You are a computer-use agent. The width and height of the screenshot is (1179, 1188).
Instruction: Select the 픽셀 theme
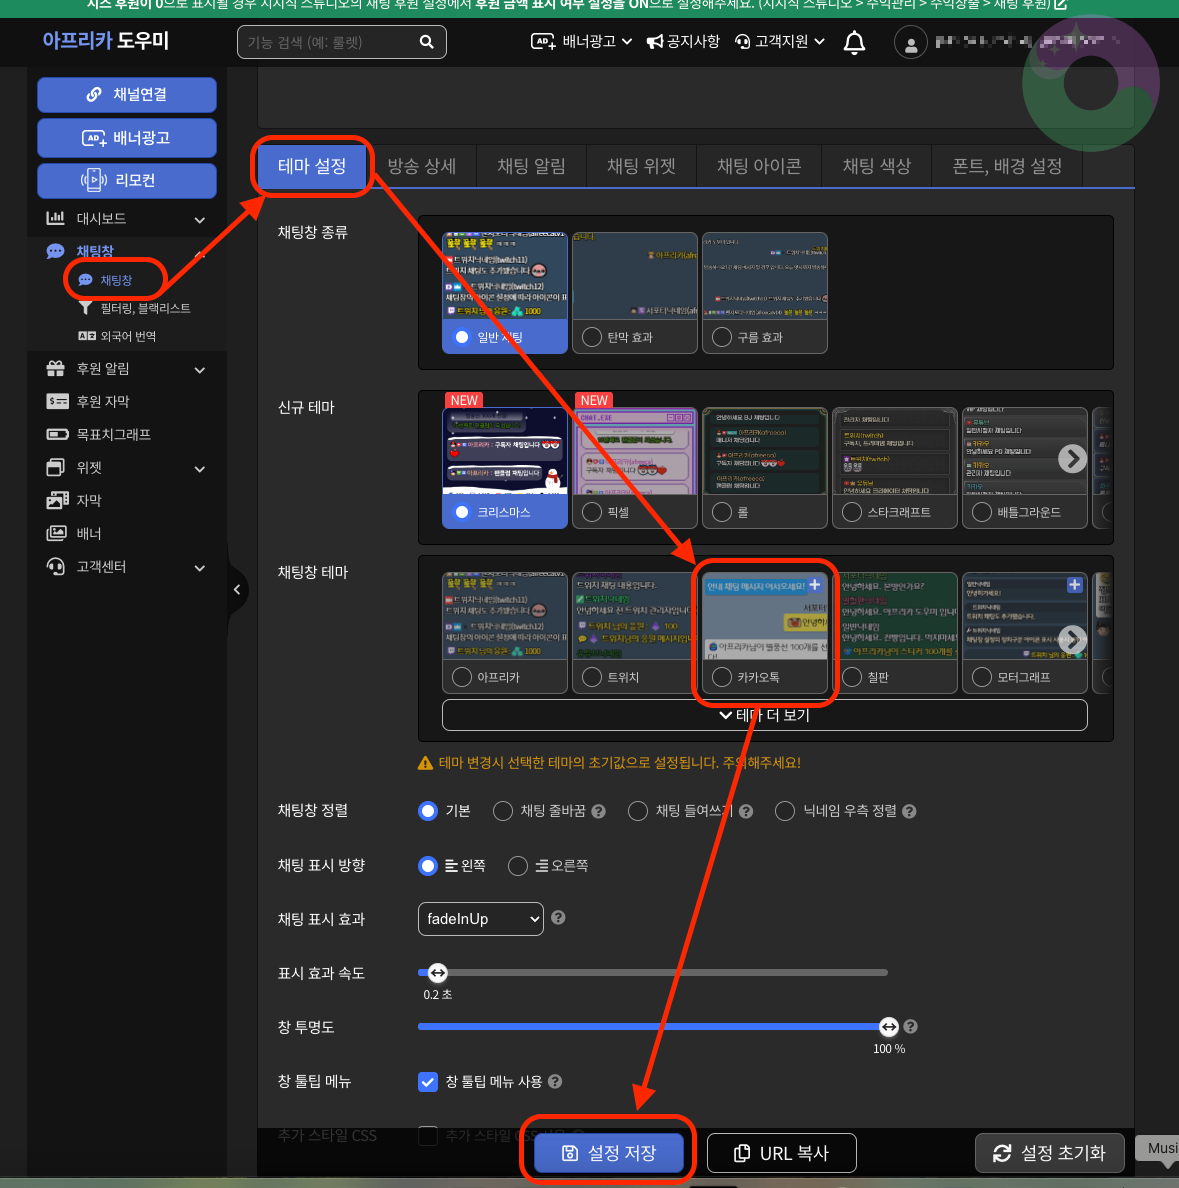[x=635, y=467]
